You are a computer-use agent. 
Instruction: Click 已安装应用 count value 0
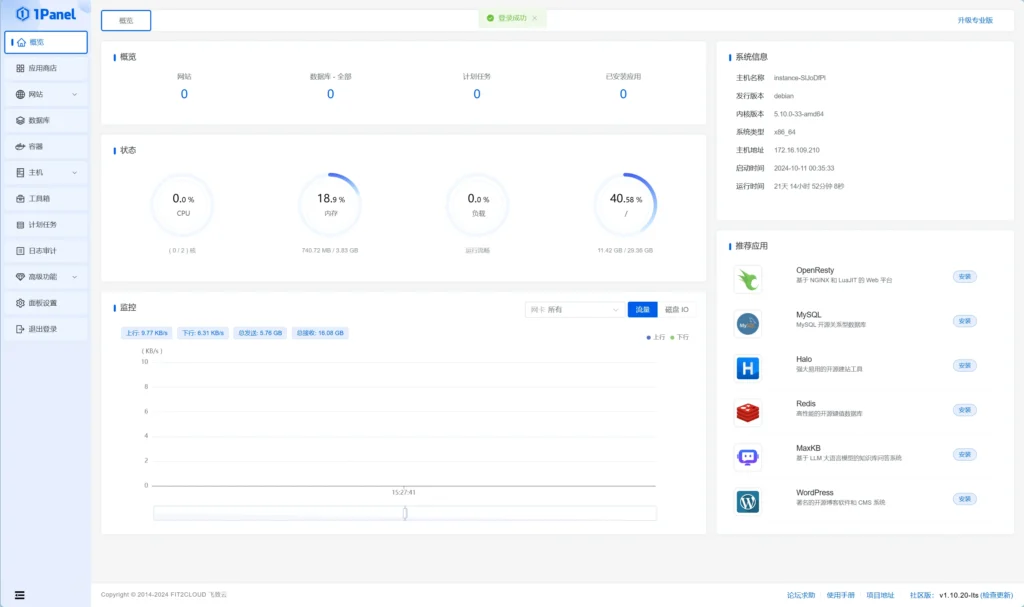tap(623, 94)
